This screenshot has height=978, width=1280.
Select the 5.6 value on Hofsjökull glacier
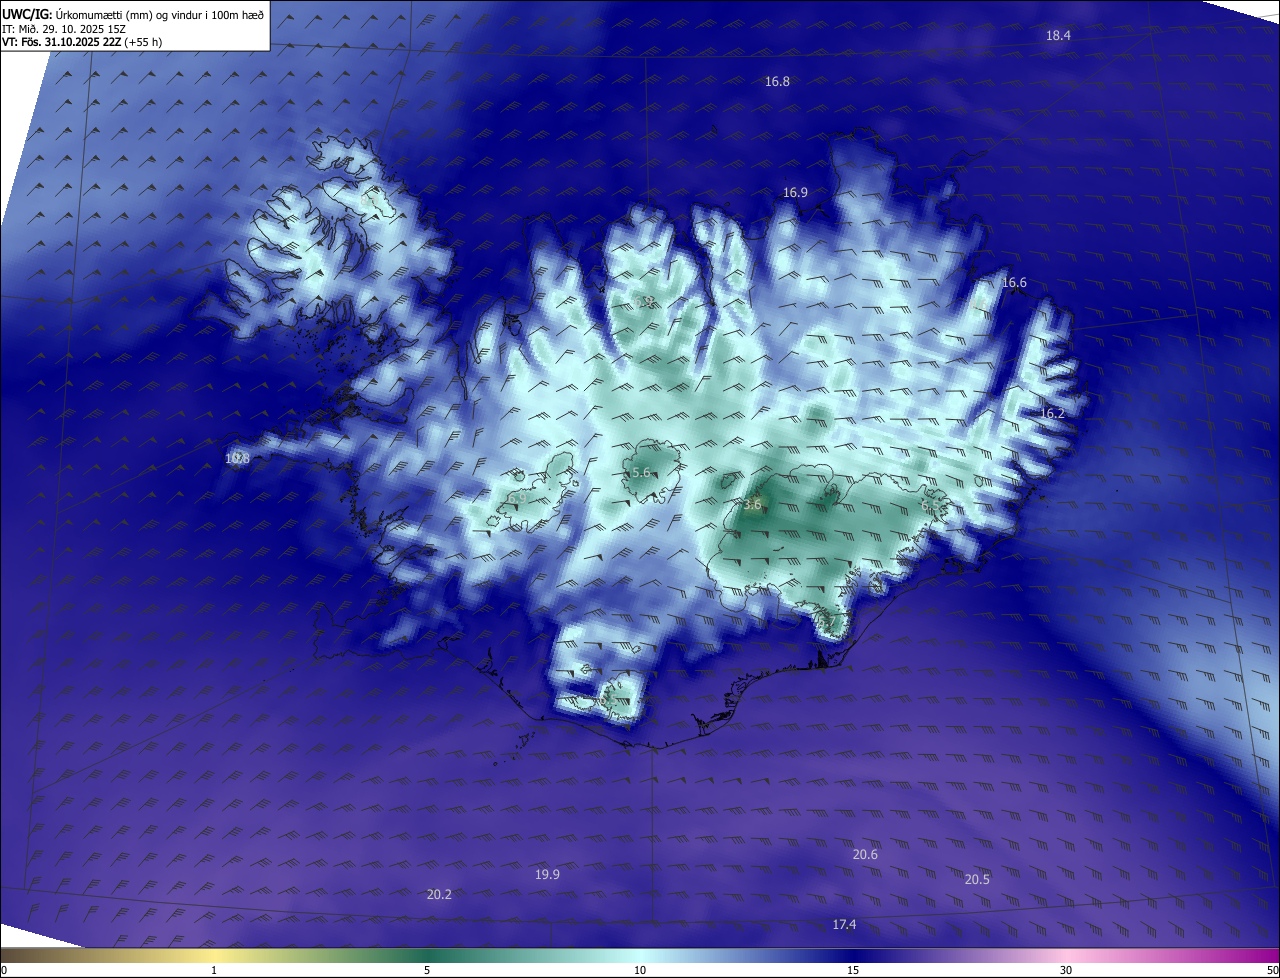click(x=641, y=473)
